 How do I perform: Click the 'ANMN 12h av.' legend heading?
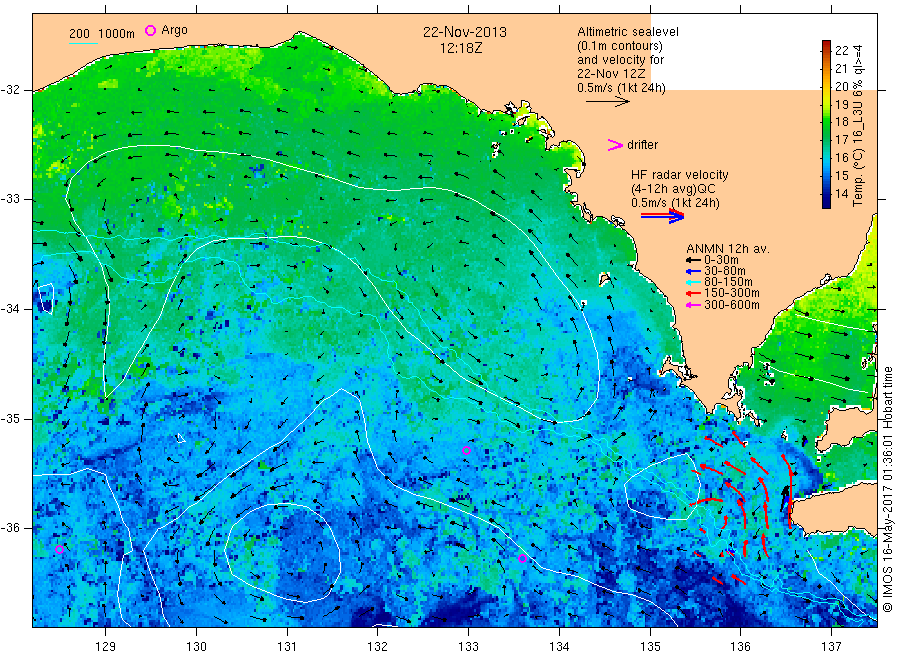pyautogui.click(x=728, y=249)
